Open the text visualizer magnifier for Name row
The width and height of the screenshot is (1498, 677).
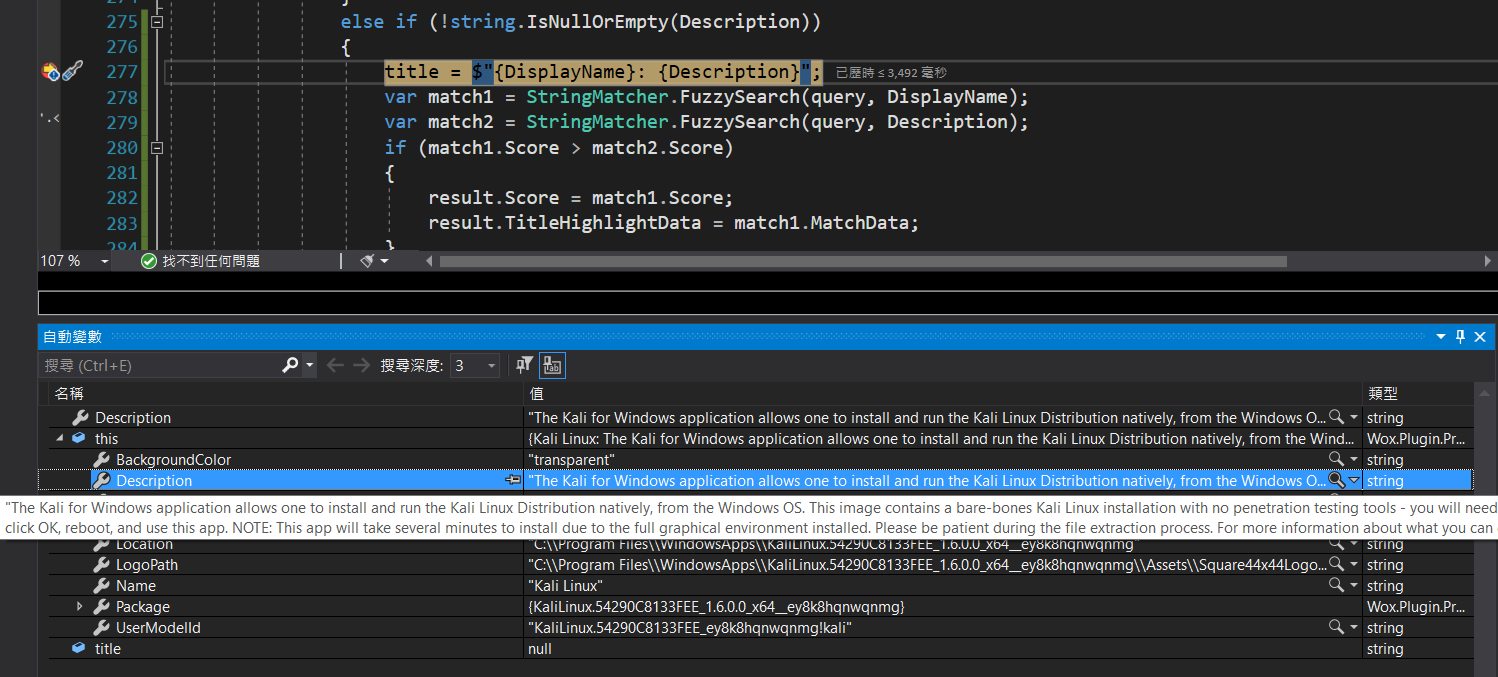(1336, 585)
